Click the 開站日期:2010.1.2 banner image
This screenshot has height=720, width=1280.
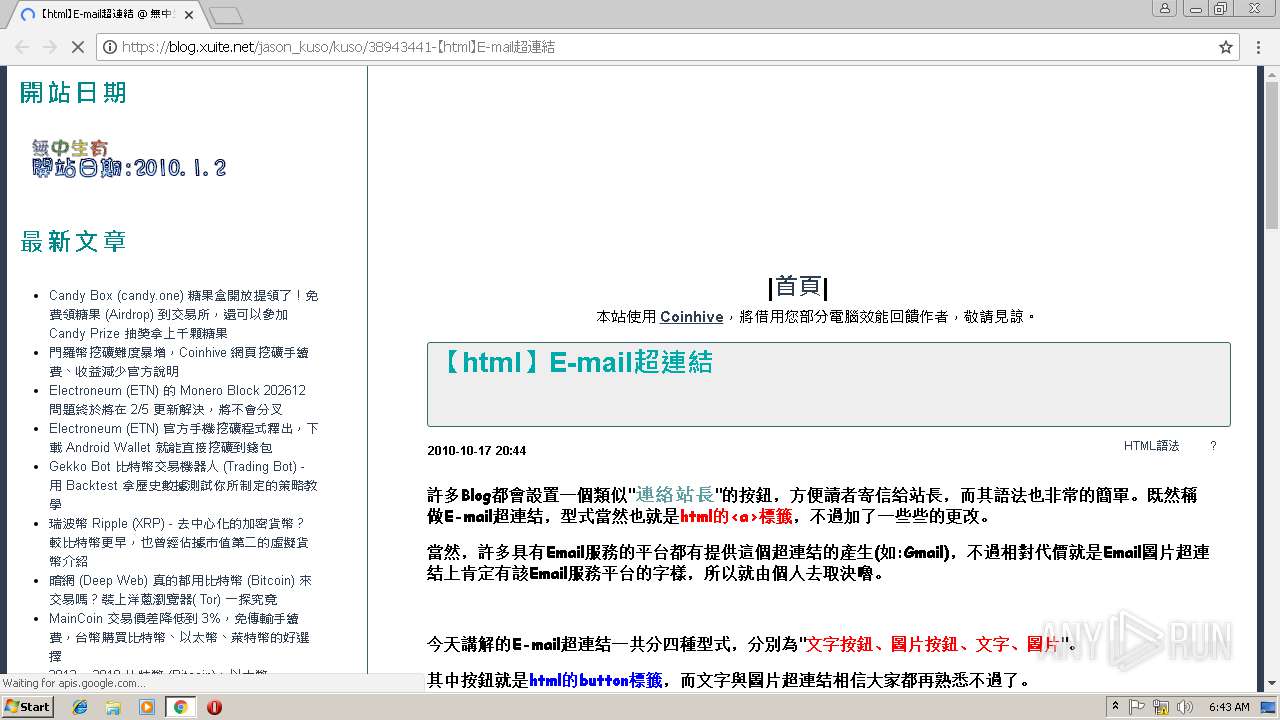tap(128, 159)
